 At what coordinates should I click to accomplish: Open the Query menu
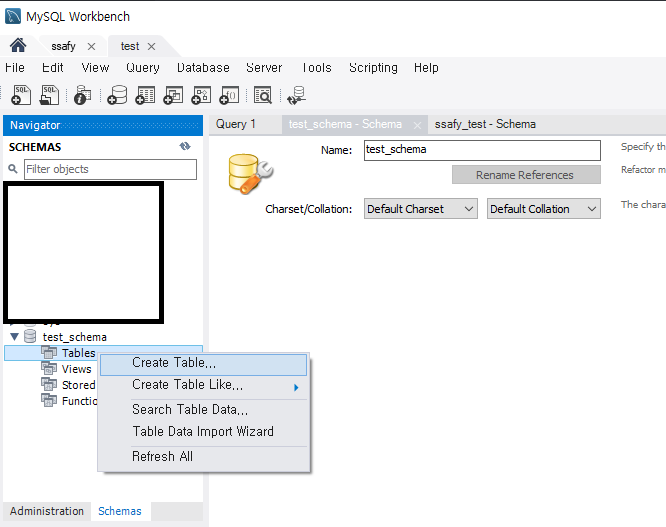[143, 68]
